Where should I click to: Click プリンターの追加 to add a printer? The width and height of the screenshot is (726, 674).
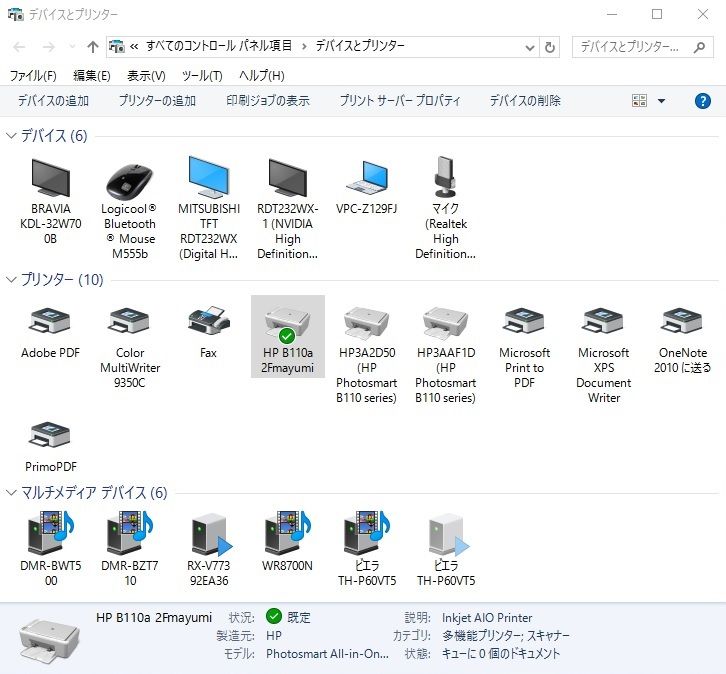157,100
